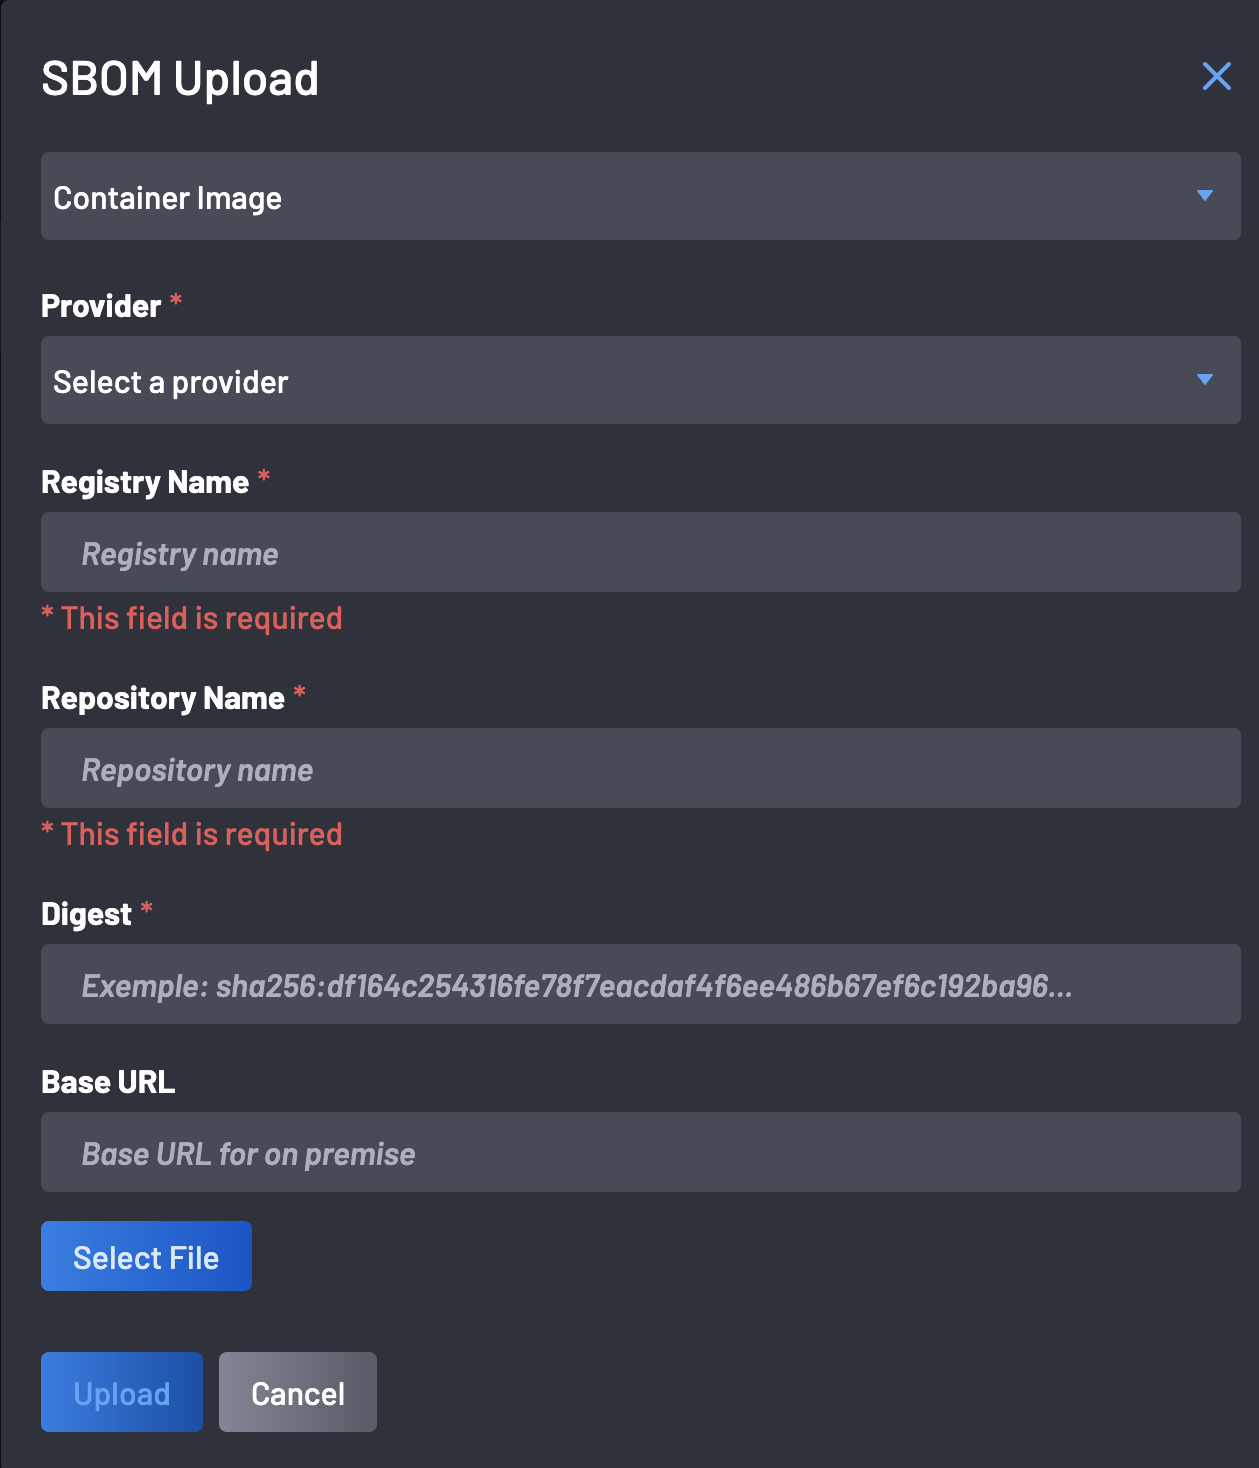Screen dimensions: 1259x1468
Task: Click the required error under Registry name
Action: [x=192, y=618]
